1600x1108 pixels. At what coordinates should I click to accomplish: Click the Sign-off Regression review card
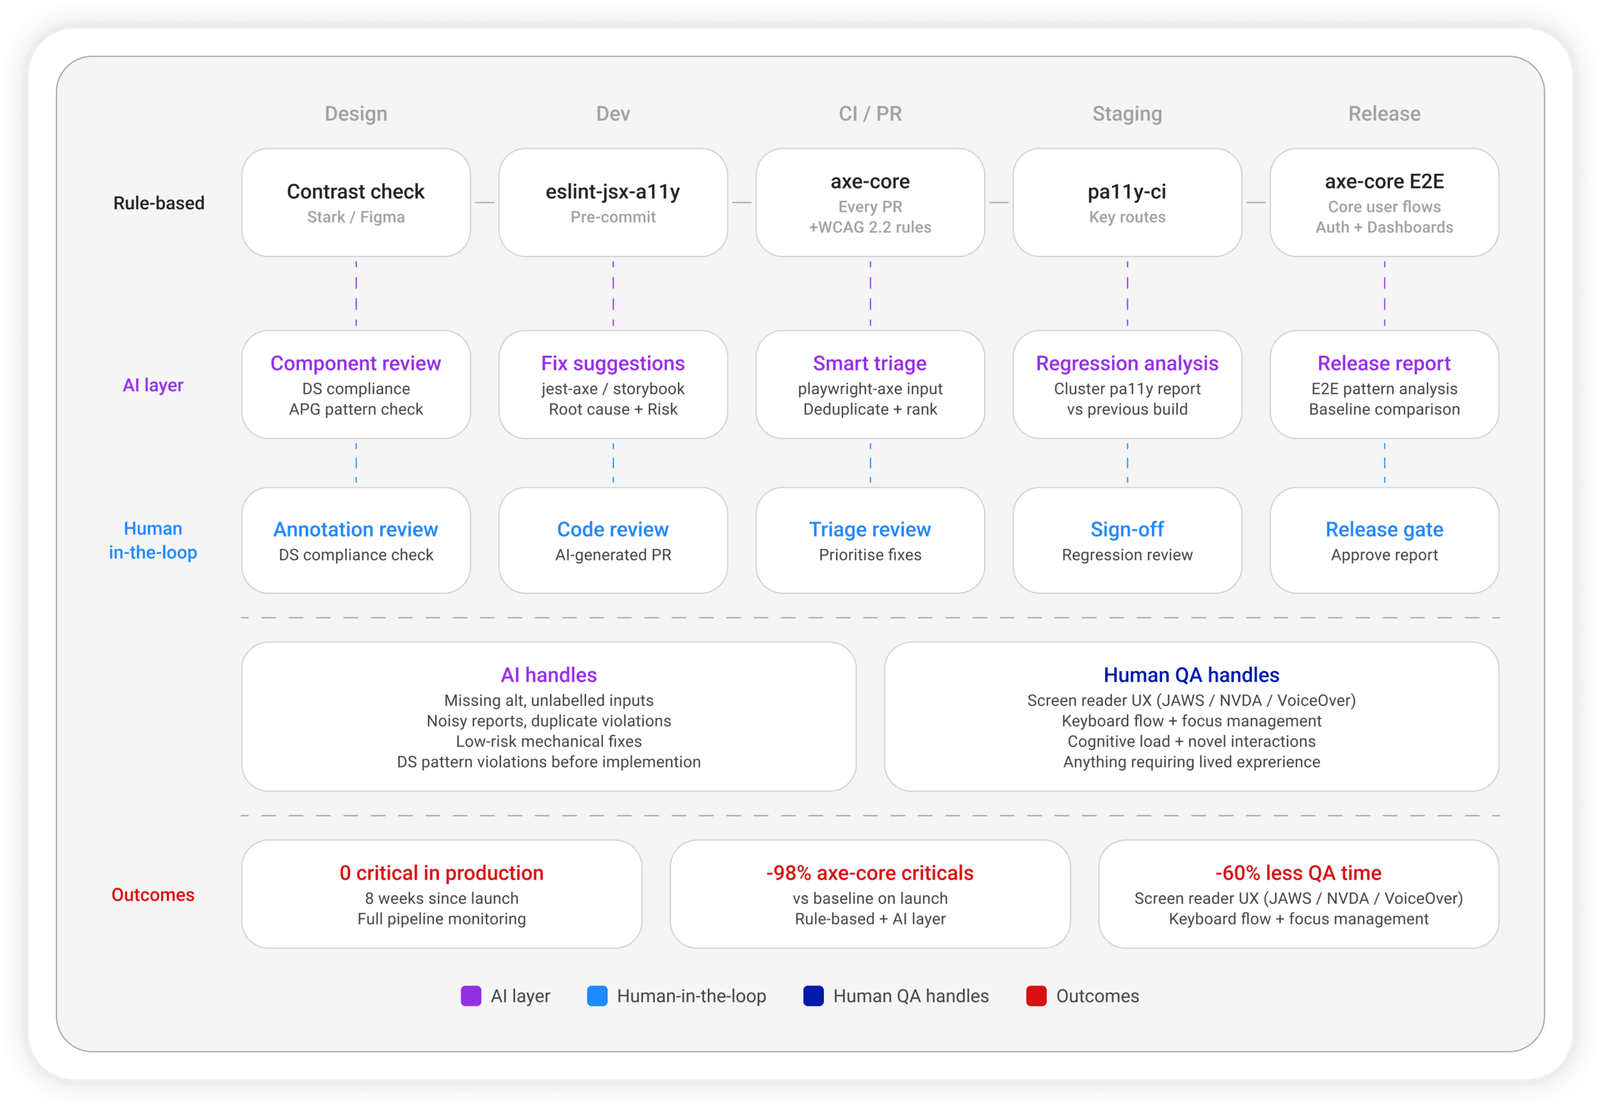coord(1127,541)
